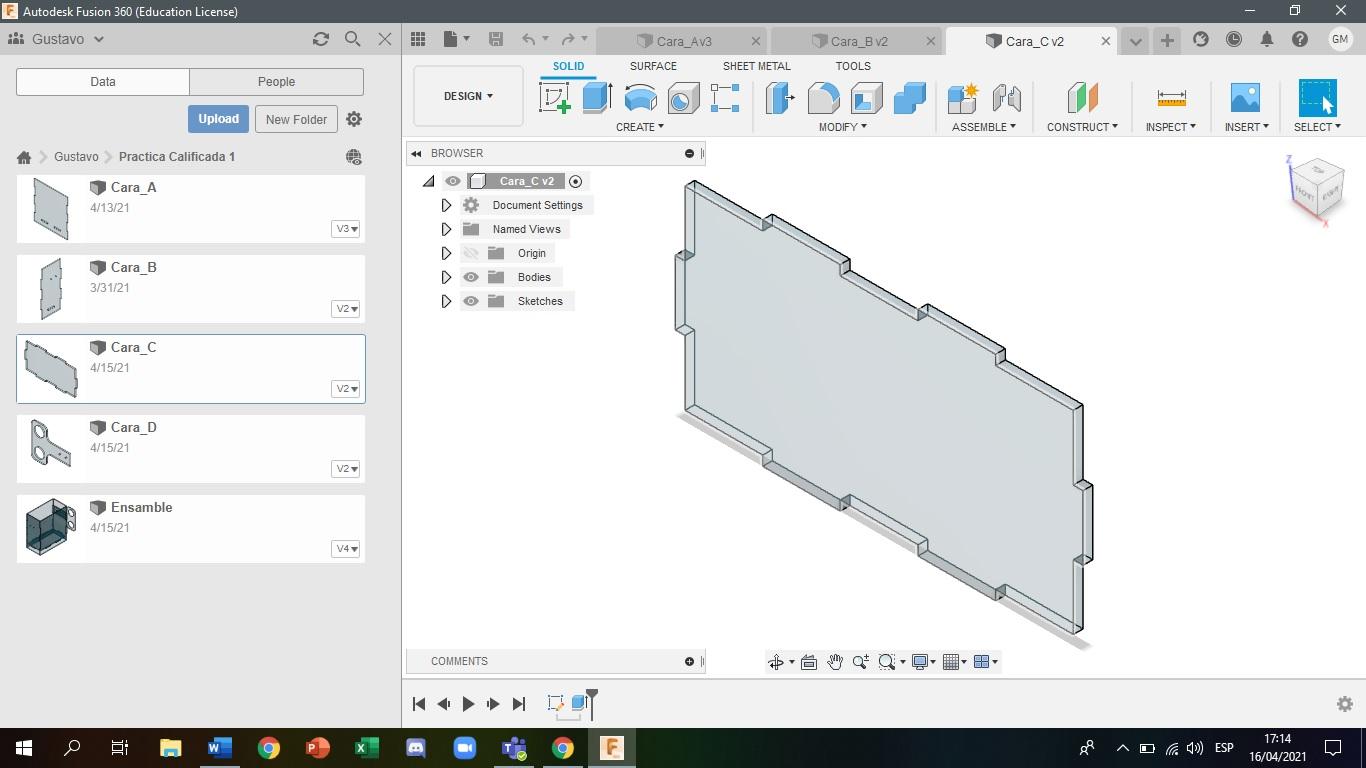Open Extensions icon in the top bar

1201,39
